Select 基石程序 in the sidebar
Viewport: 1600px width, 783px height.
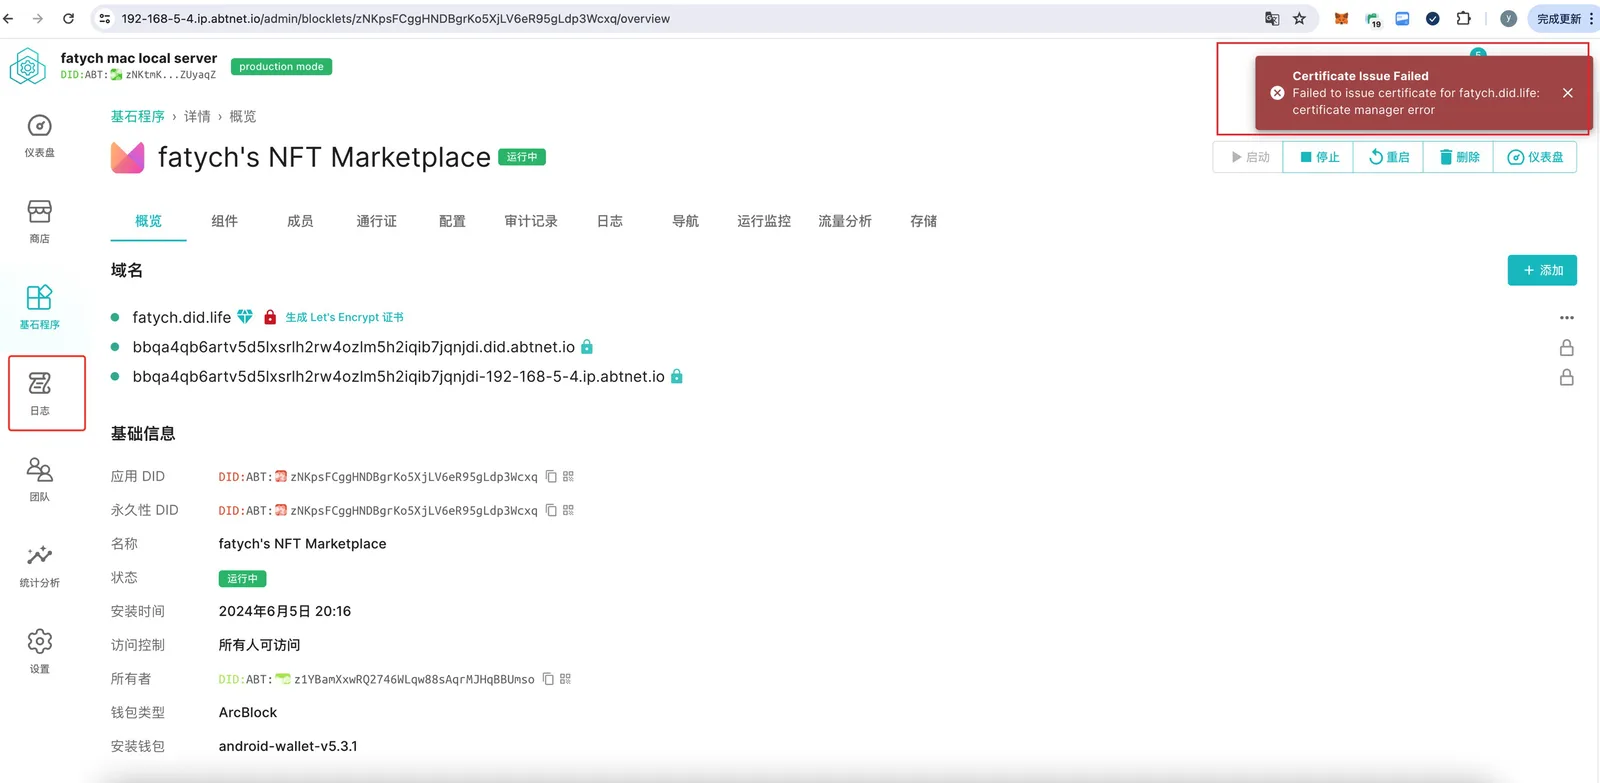(39, 307)
